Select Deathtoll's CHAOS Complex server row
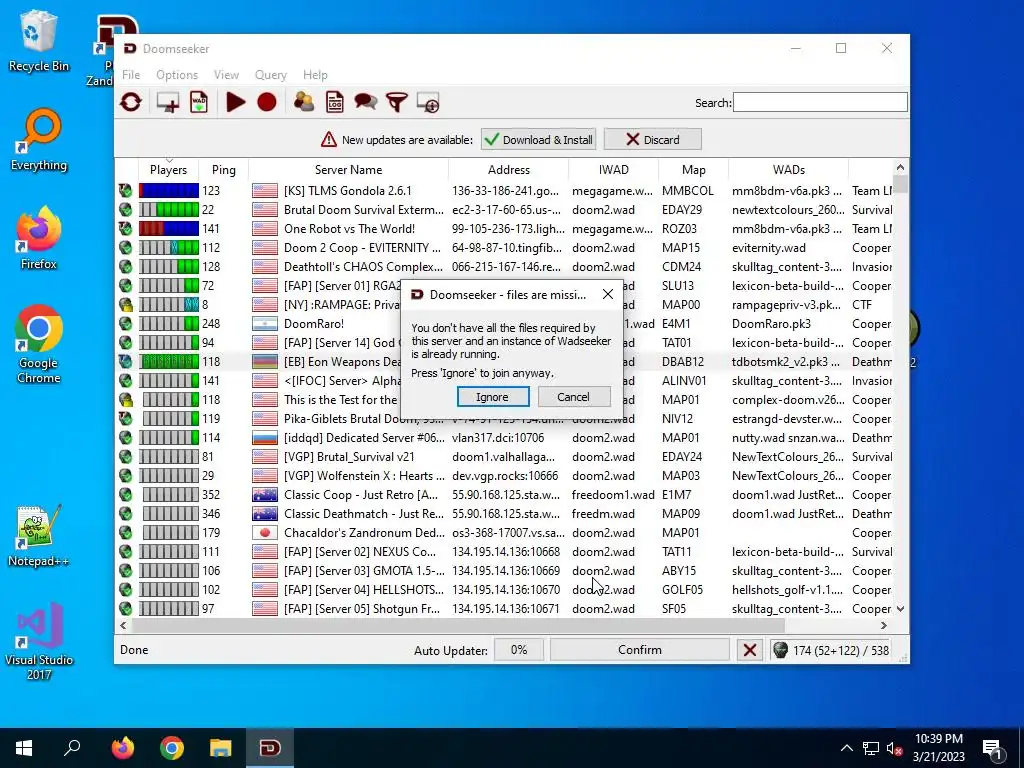1024x768 pixels. (504, 266)
